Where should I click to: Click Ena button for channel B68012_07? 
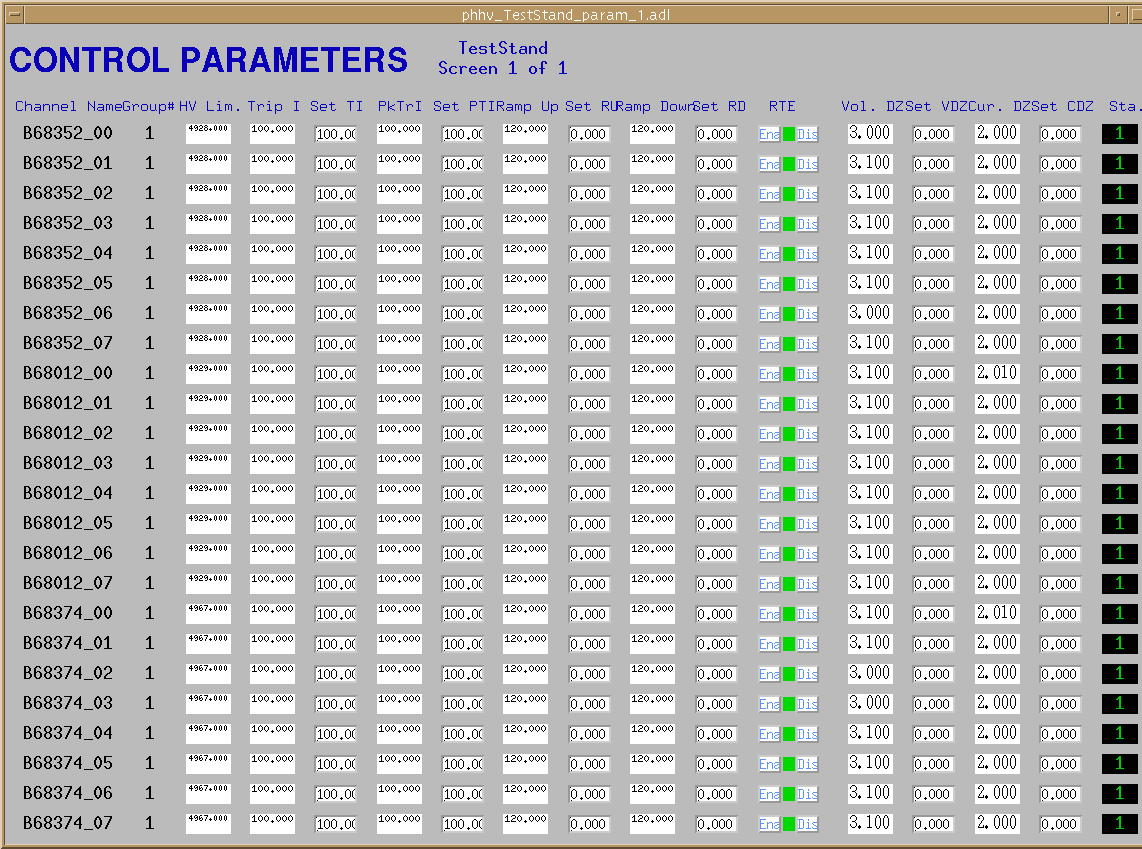click(769, 584)
